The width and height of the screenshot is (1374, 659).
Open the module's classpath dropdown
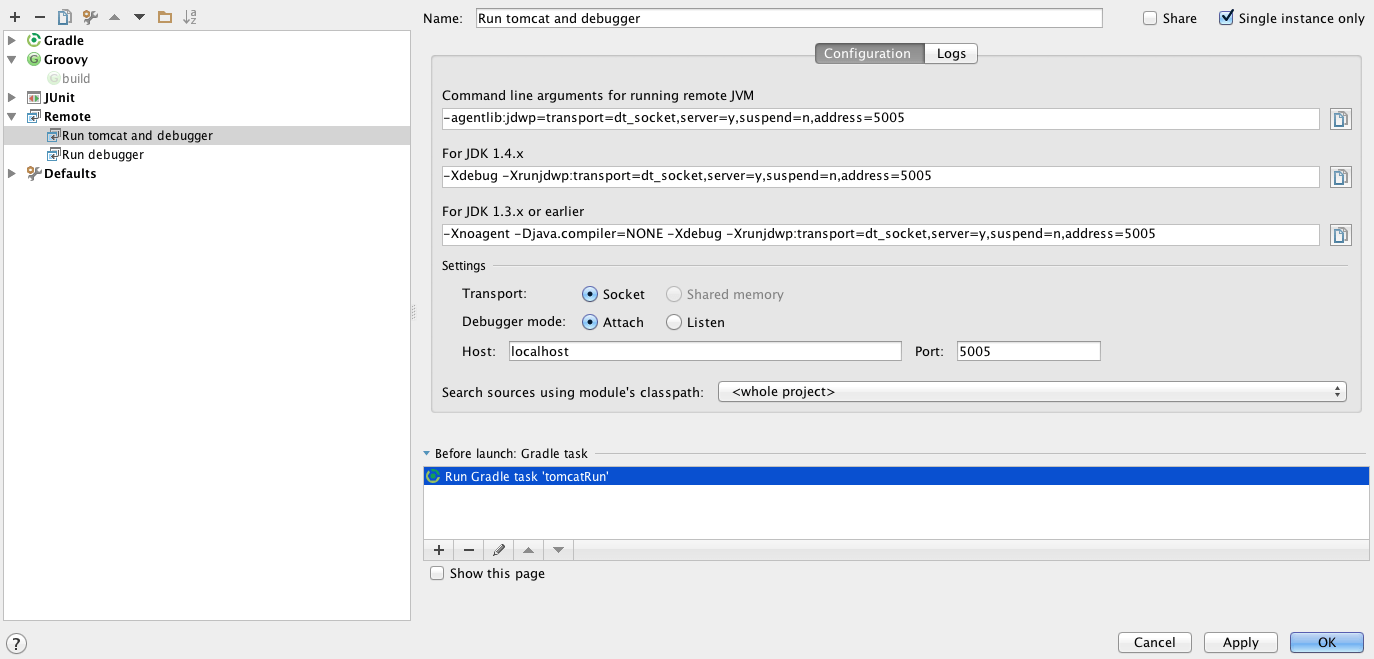[1032, 392]
